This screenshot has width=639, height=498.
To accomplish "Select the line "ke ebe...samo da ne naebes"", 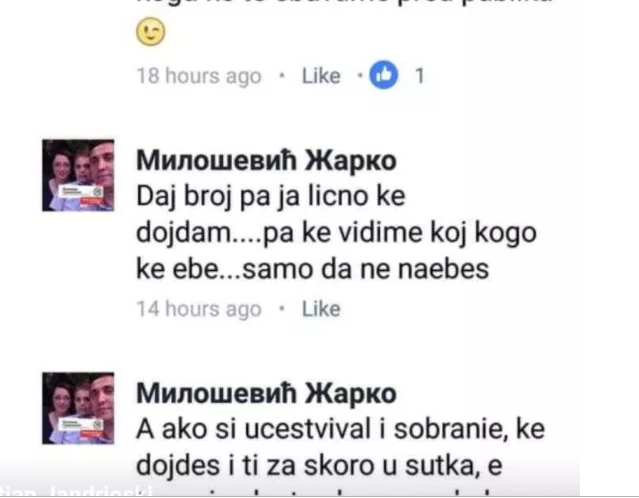I will [312, 269].
